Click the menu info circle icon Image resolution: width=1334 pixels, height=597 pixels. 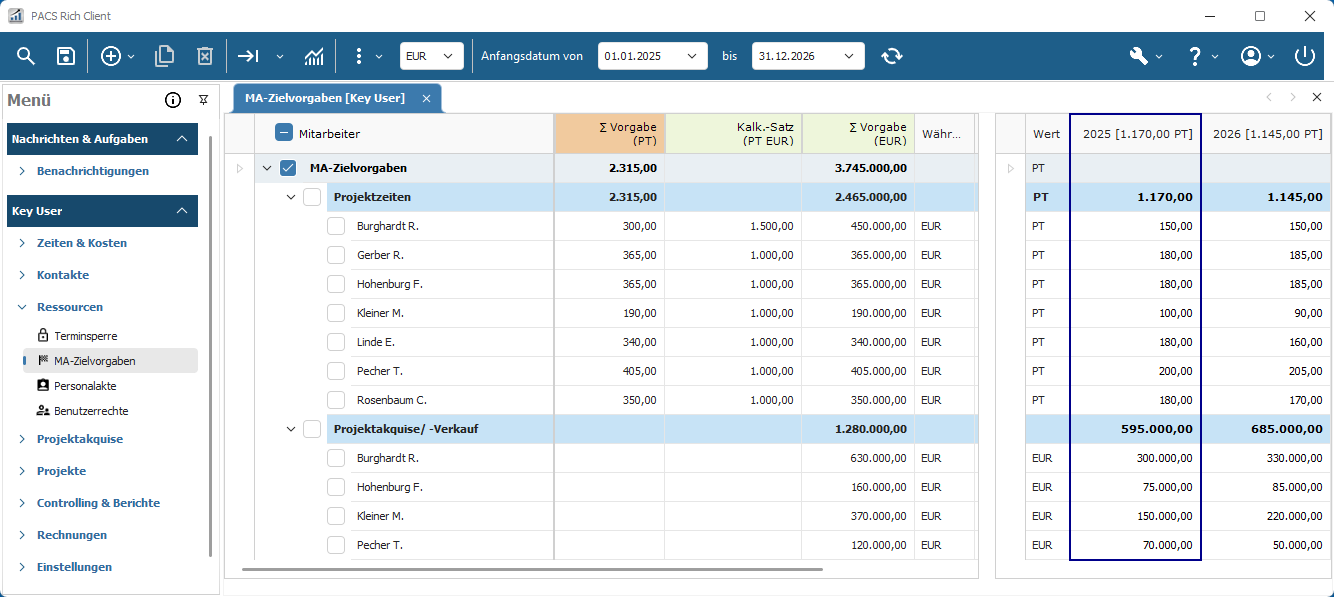[173, 100]
